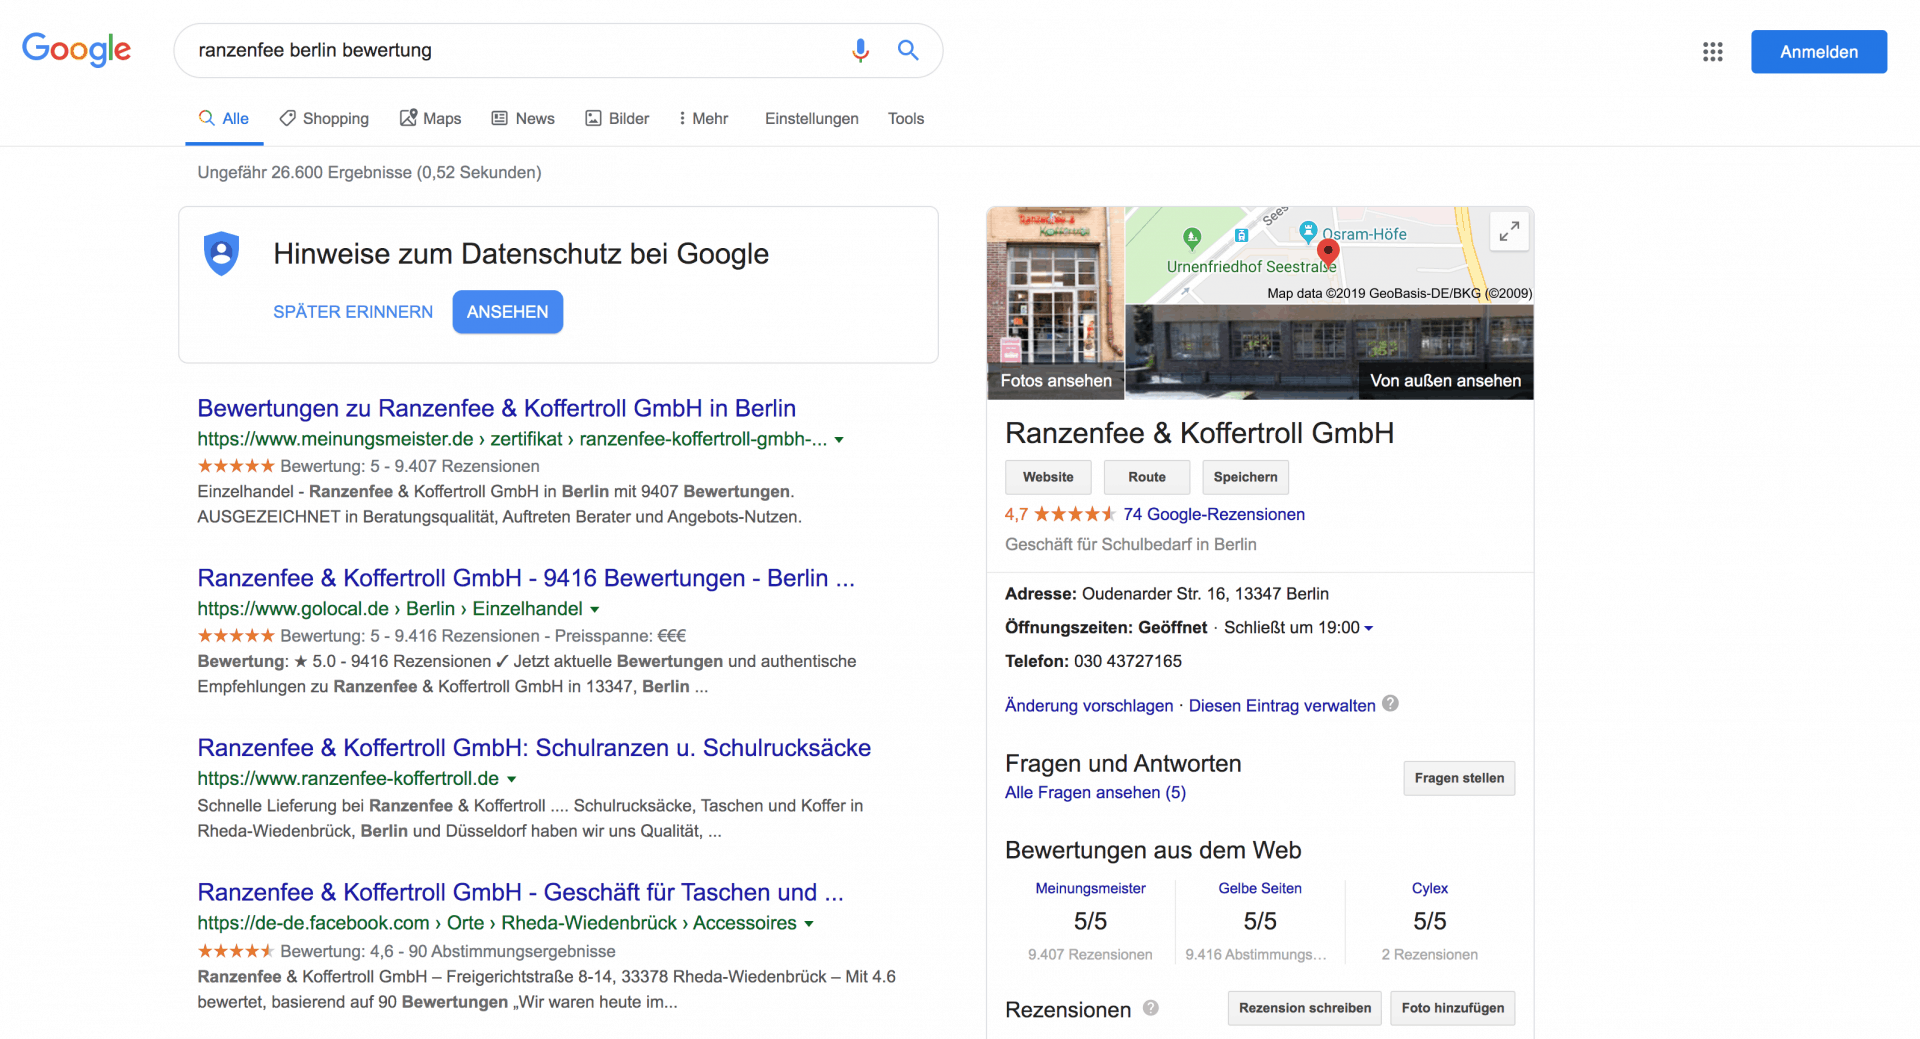Click the Fragen stellen button
Viewport: 1920px width, 1039px height.
(1459, 778)
